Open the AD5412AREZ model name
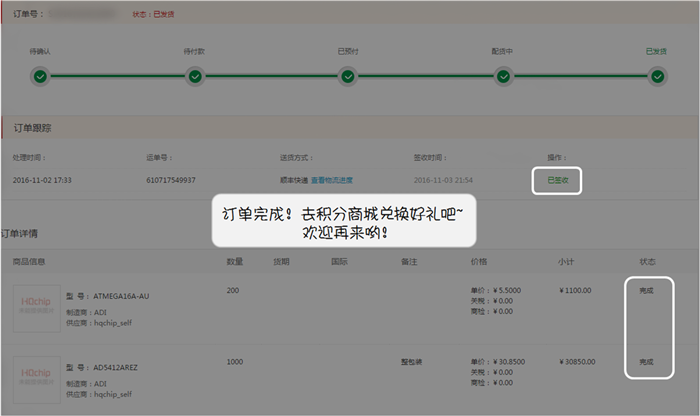Image resolution: width=700 pixels, height=416 pixels. point(116,368)
